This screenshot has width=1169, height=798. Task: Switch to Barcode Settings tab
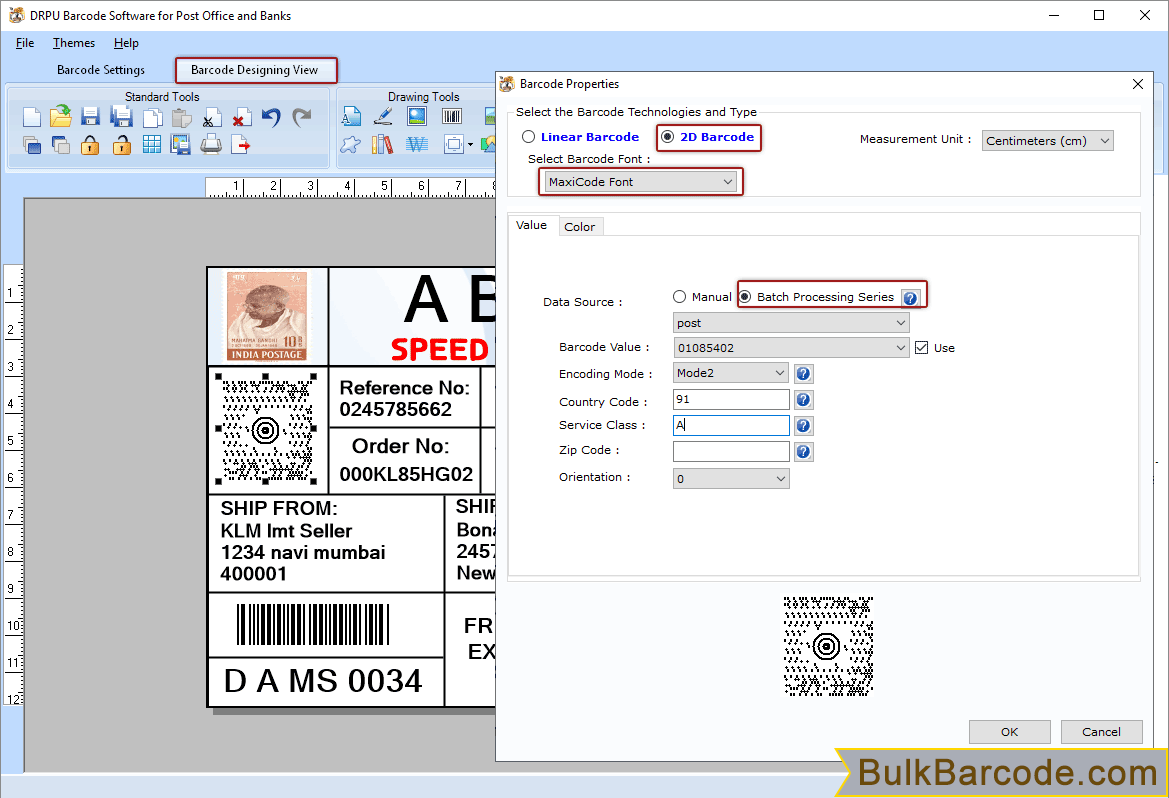pyautogui.click(x=101, y=70)
